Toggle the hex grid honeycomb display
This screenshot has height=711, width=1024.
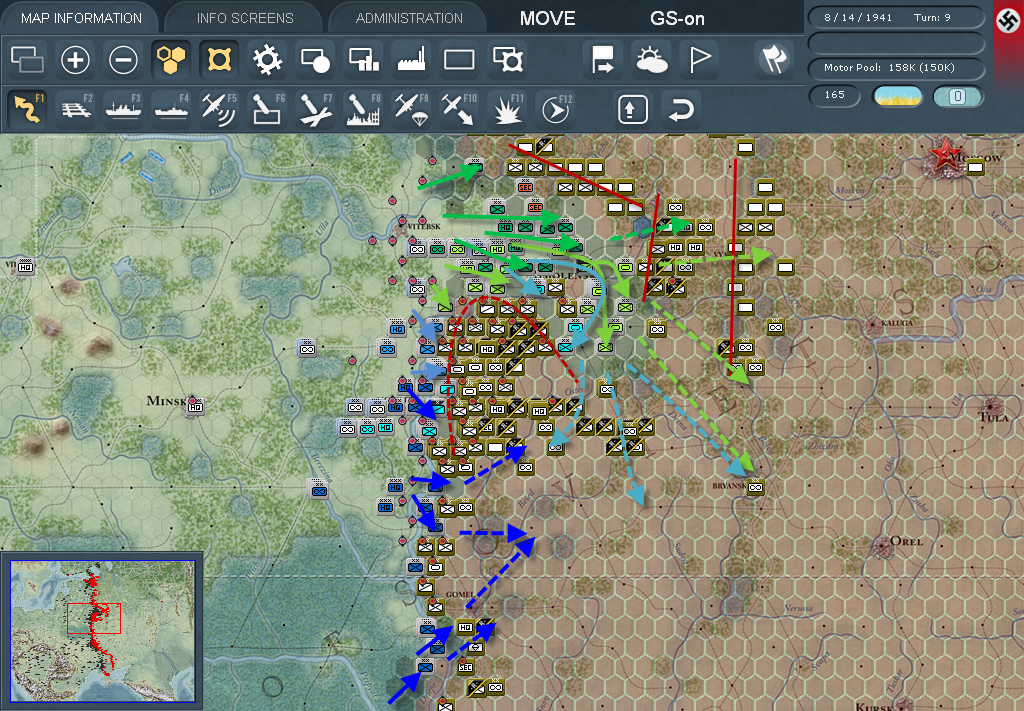click(x=171, y=60)
